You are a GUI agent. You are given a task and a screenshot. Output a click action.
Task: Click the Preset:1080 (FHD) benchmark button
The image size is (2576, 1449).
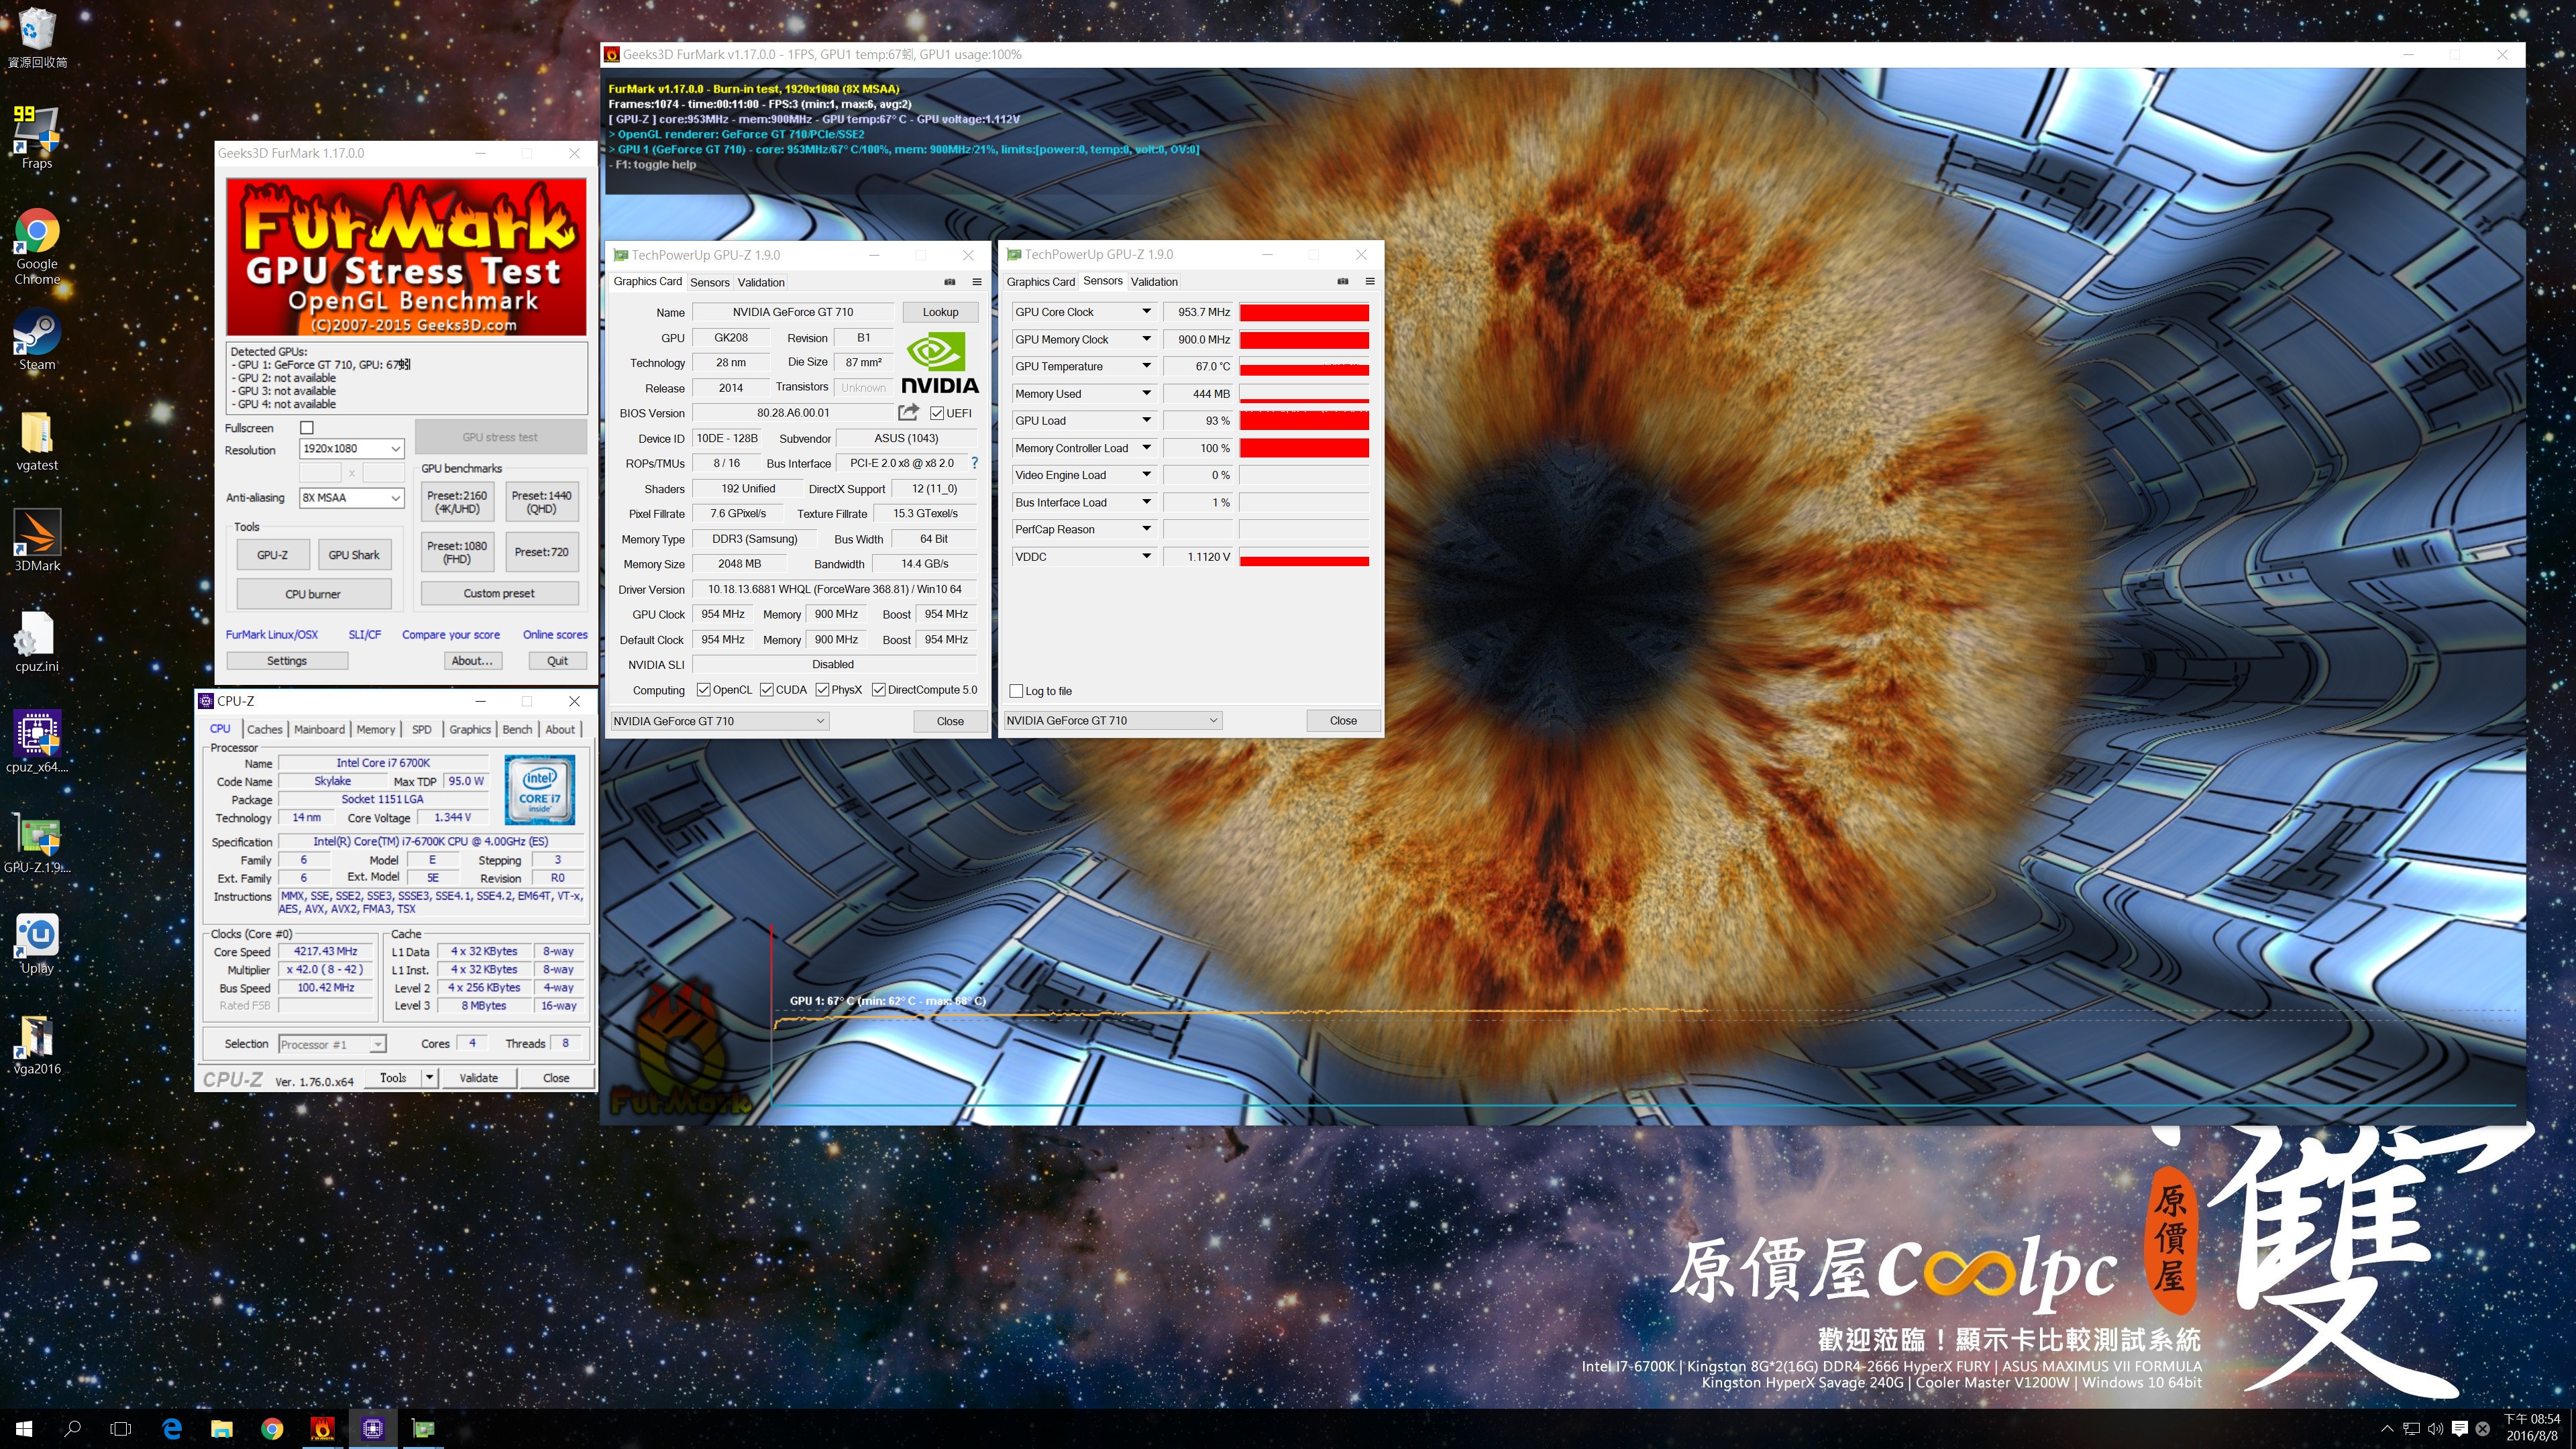click(x=457, y=552)
